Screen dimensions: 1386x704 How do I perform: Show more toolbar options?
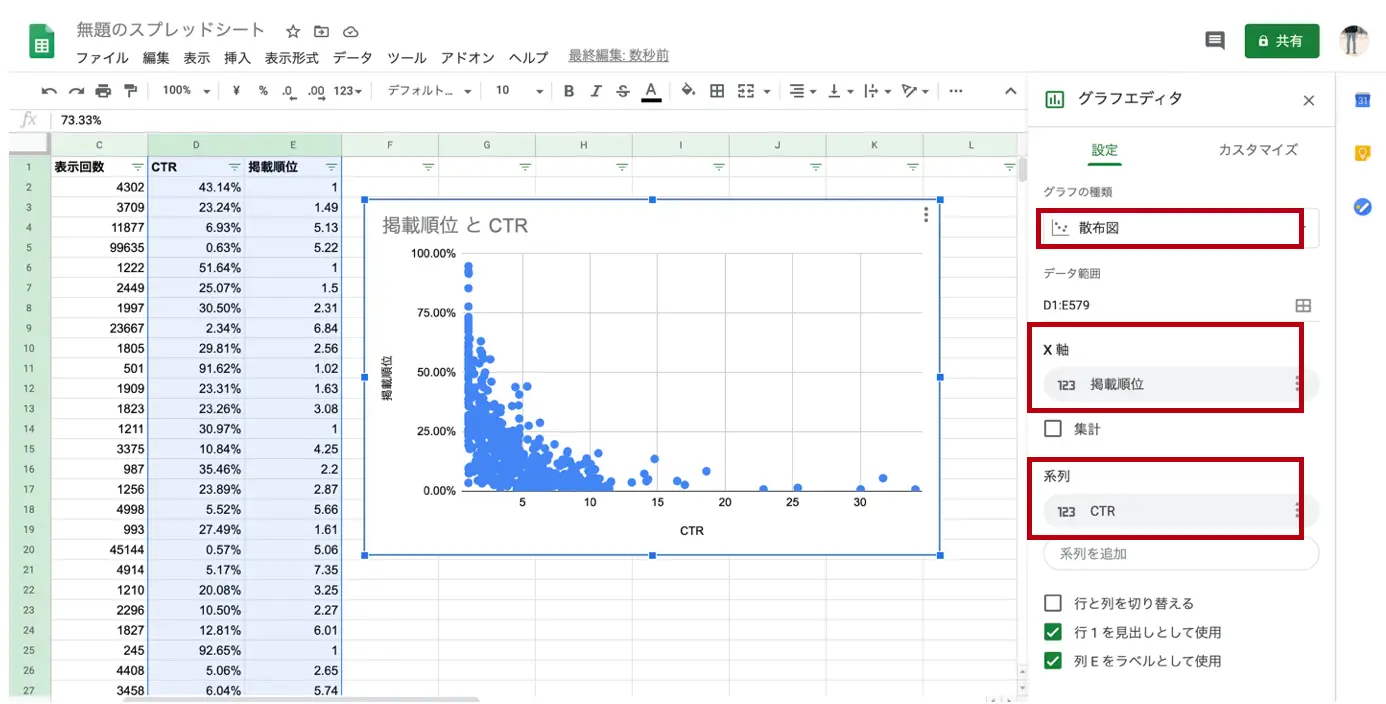point(955,91)
